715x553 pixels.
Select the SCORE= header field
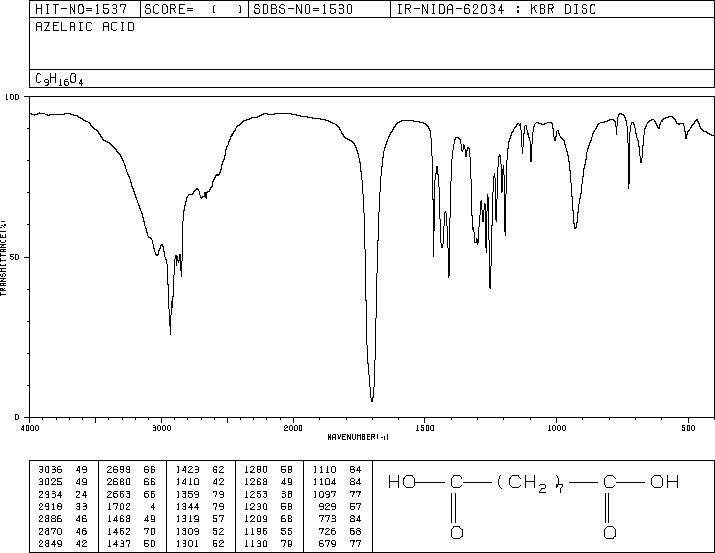click(x=194, y=9)
